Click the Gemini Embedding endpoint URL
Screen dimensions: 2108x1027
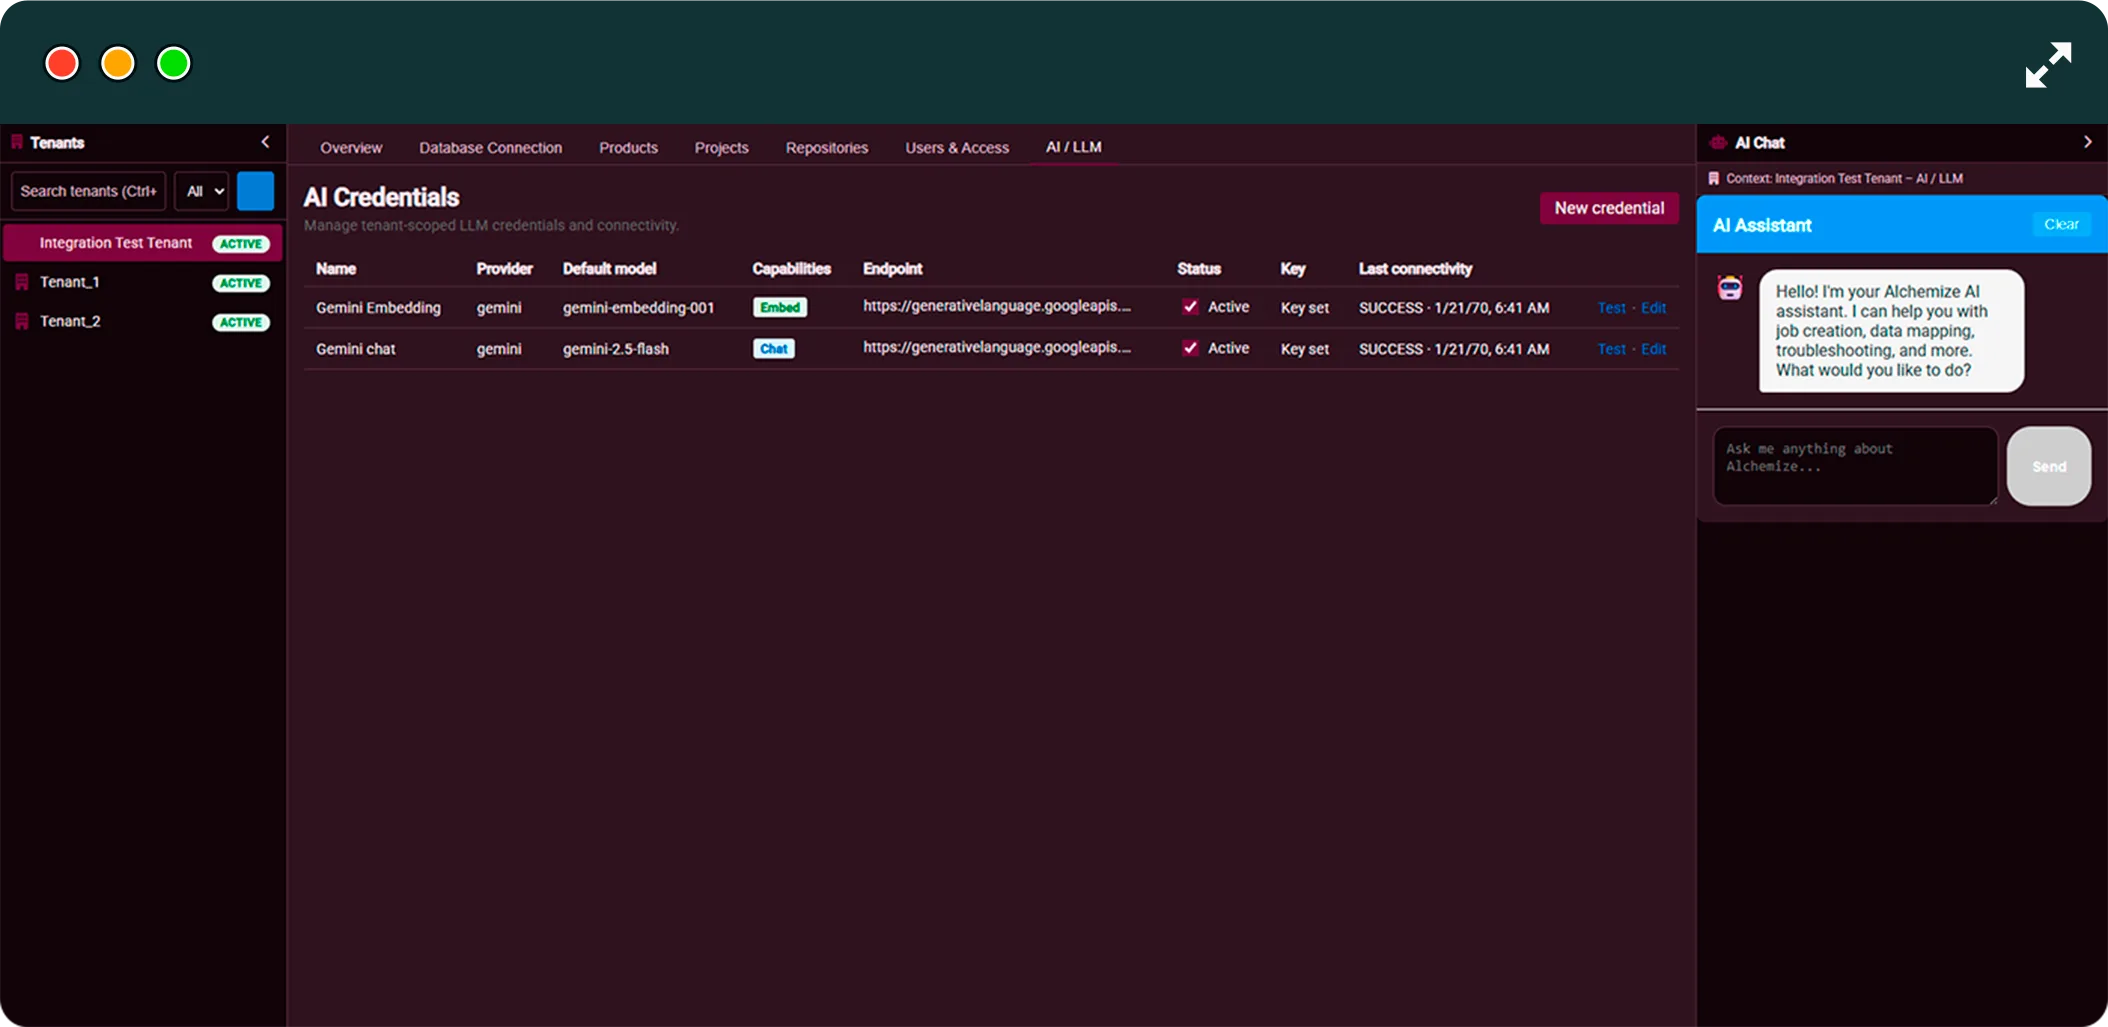coord(997,306)
